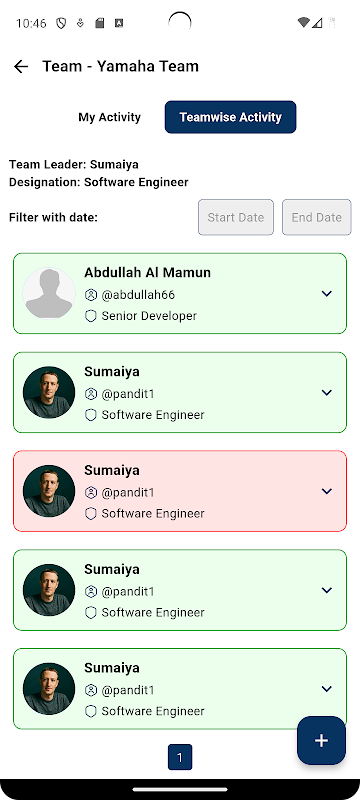Click the username icon next to @abdullah66
Viewport: 360px width, 800px height.
click(x=91, y=295)
